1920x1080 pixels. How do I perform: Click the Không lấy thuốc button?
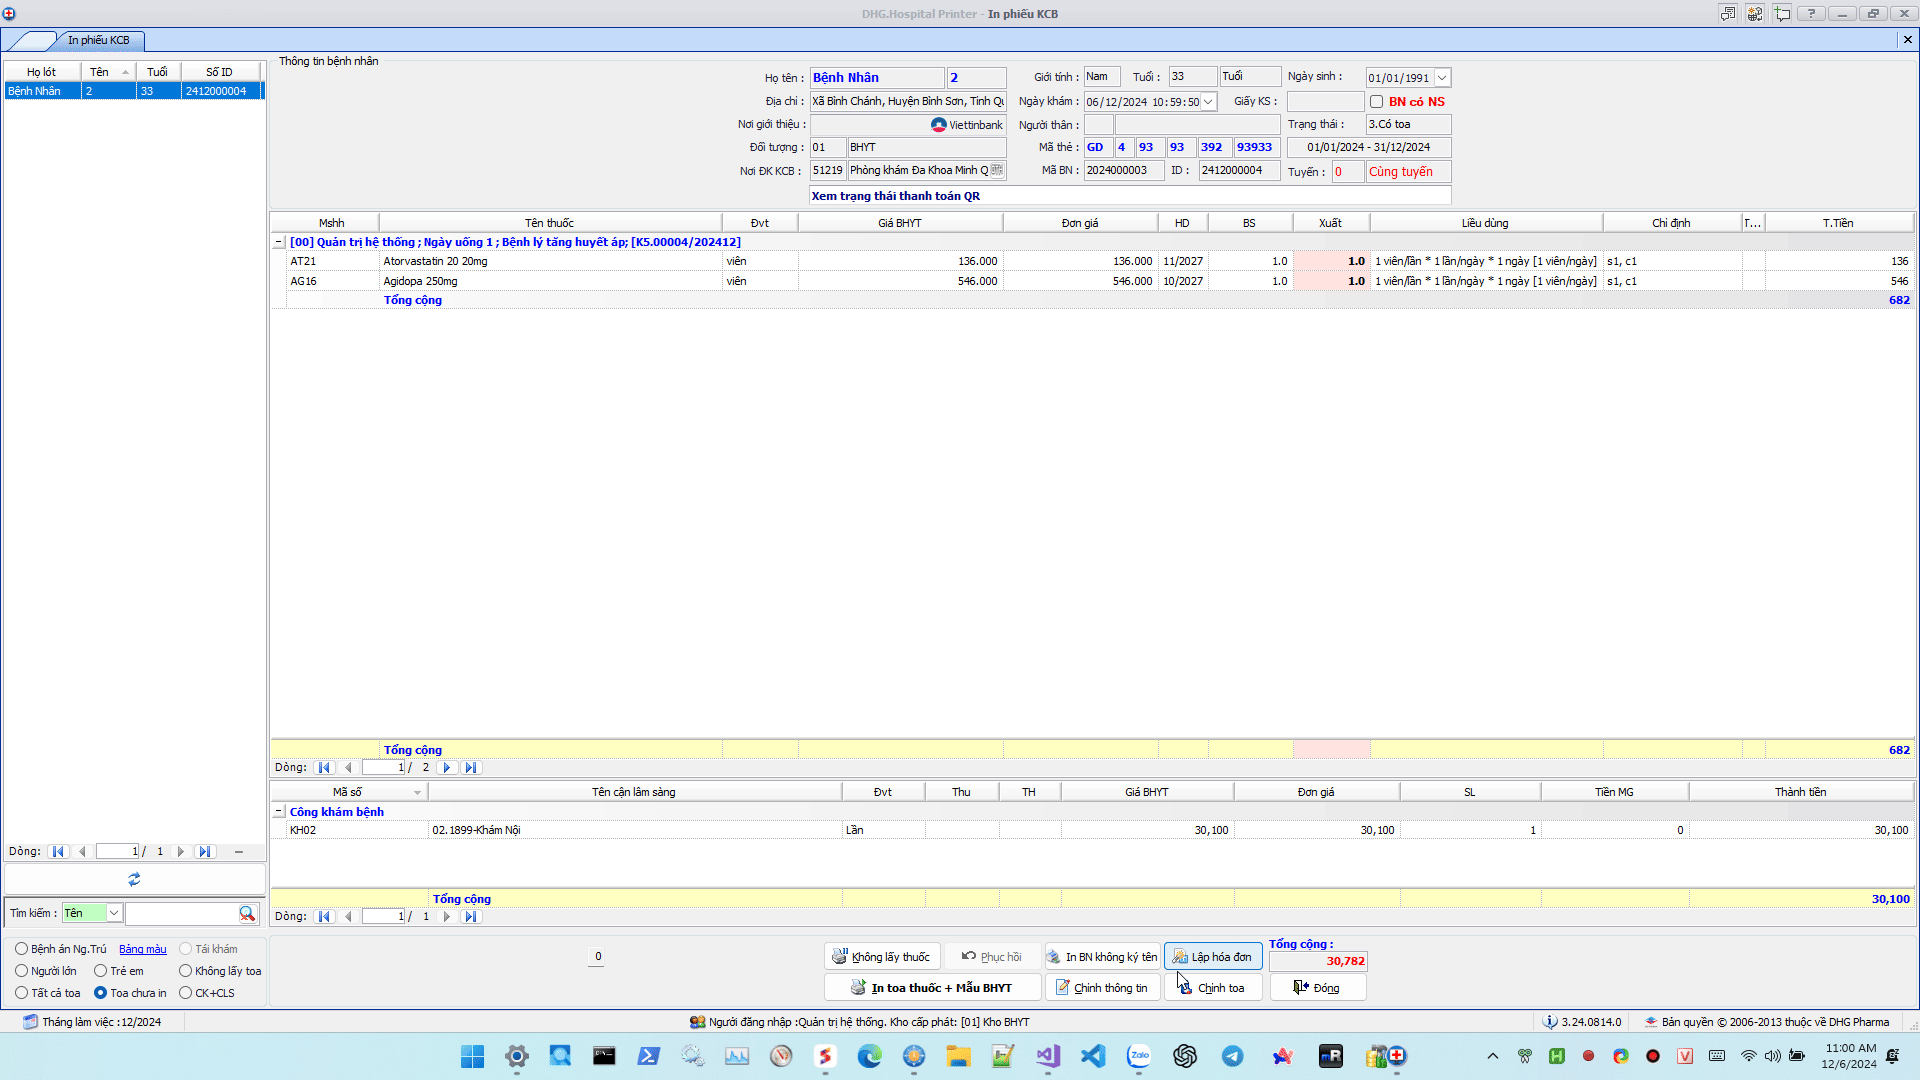tap(881, 957)
